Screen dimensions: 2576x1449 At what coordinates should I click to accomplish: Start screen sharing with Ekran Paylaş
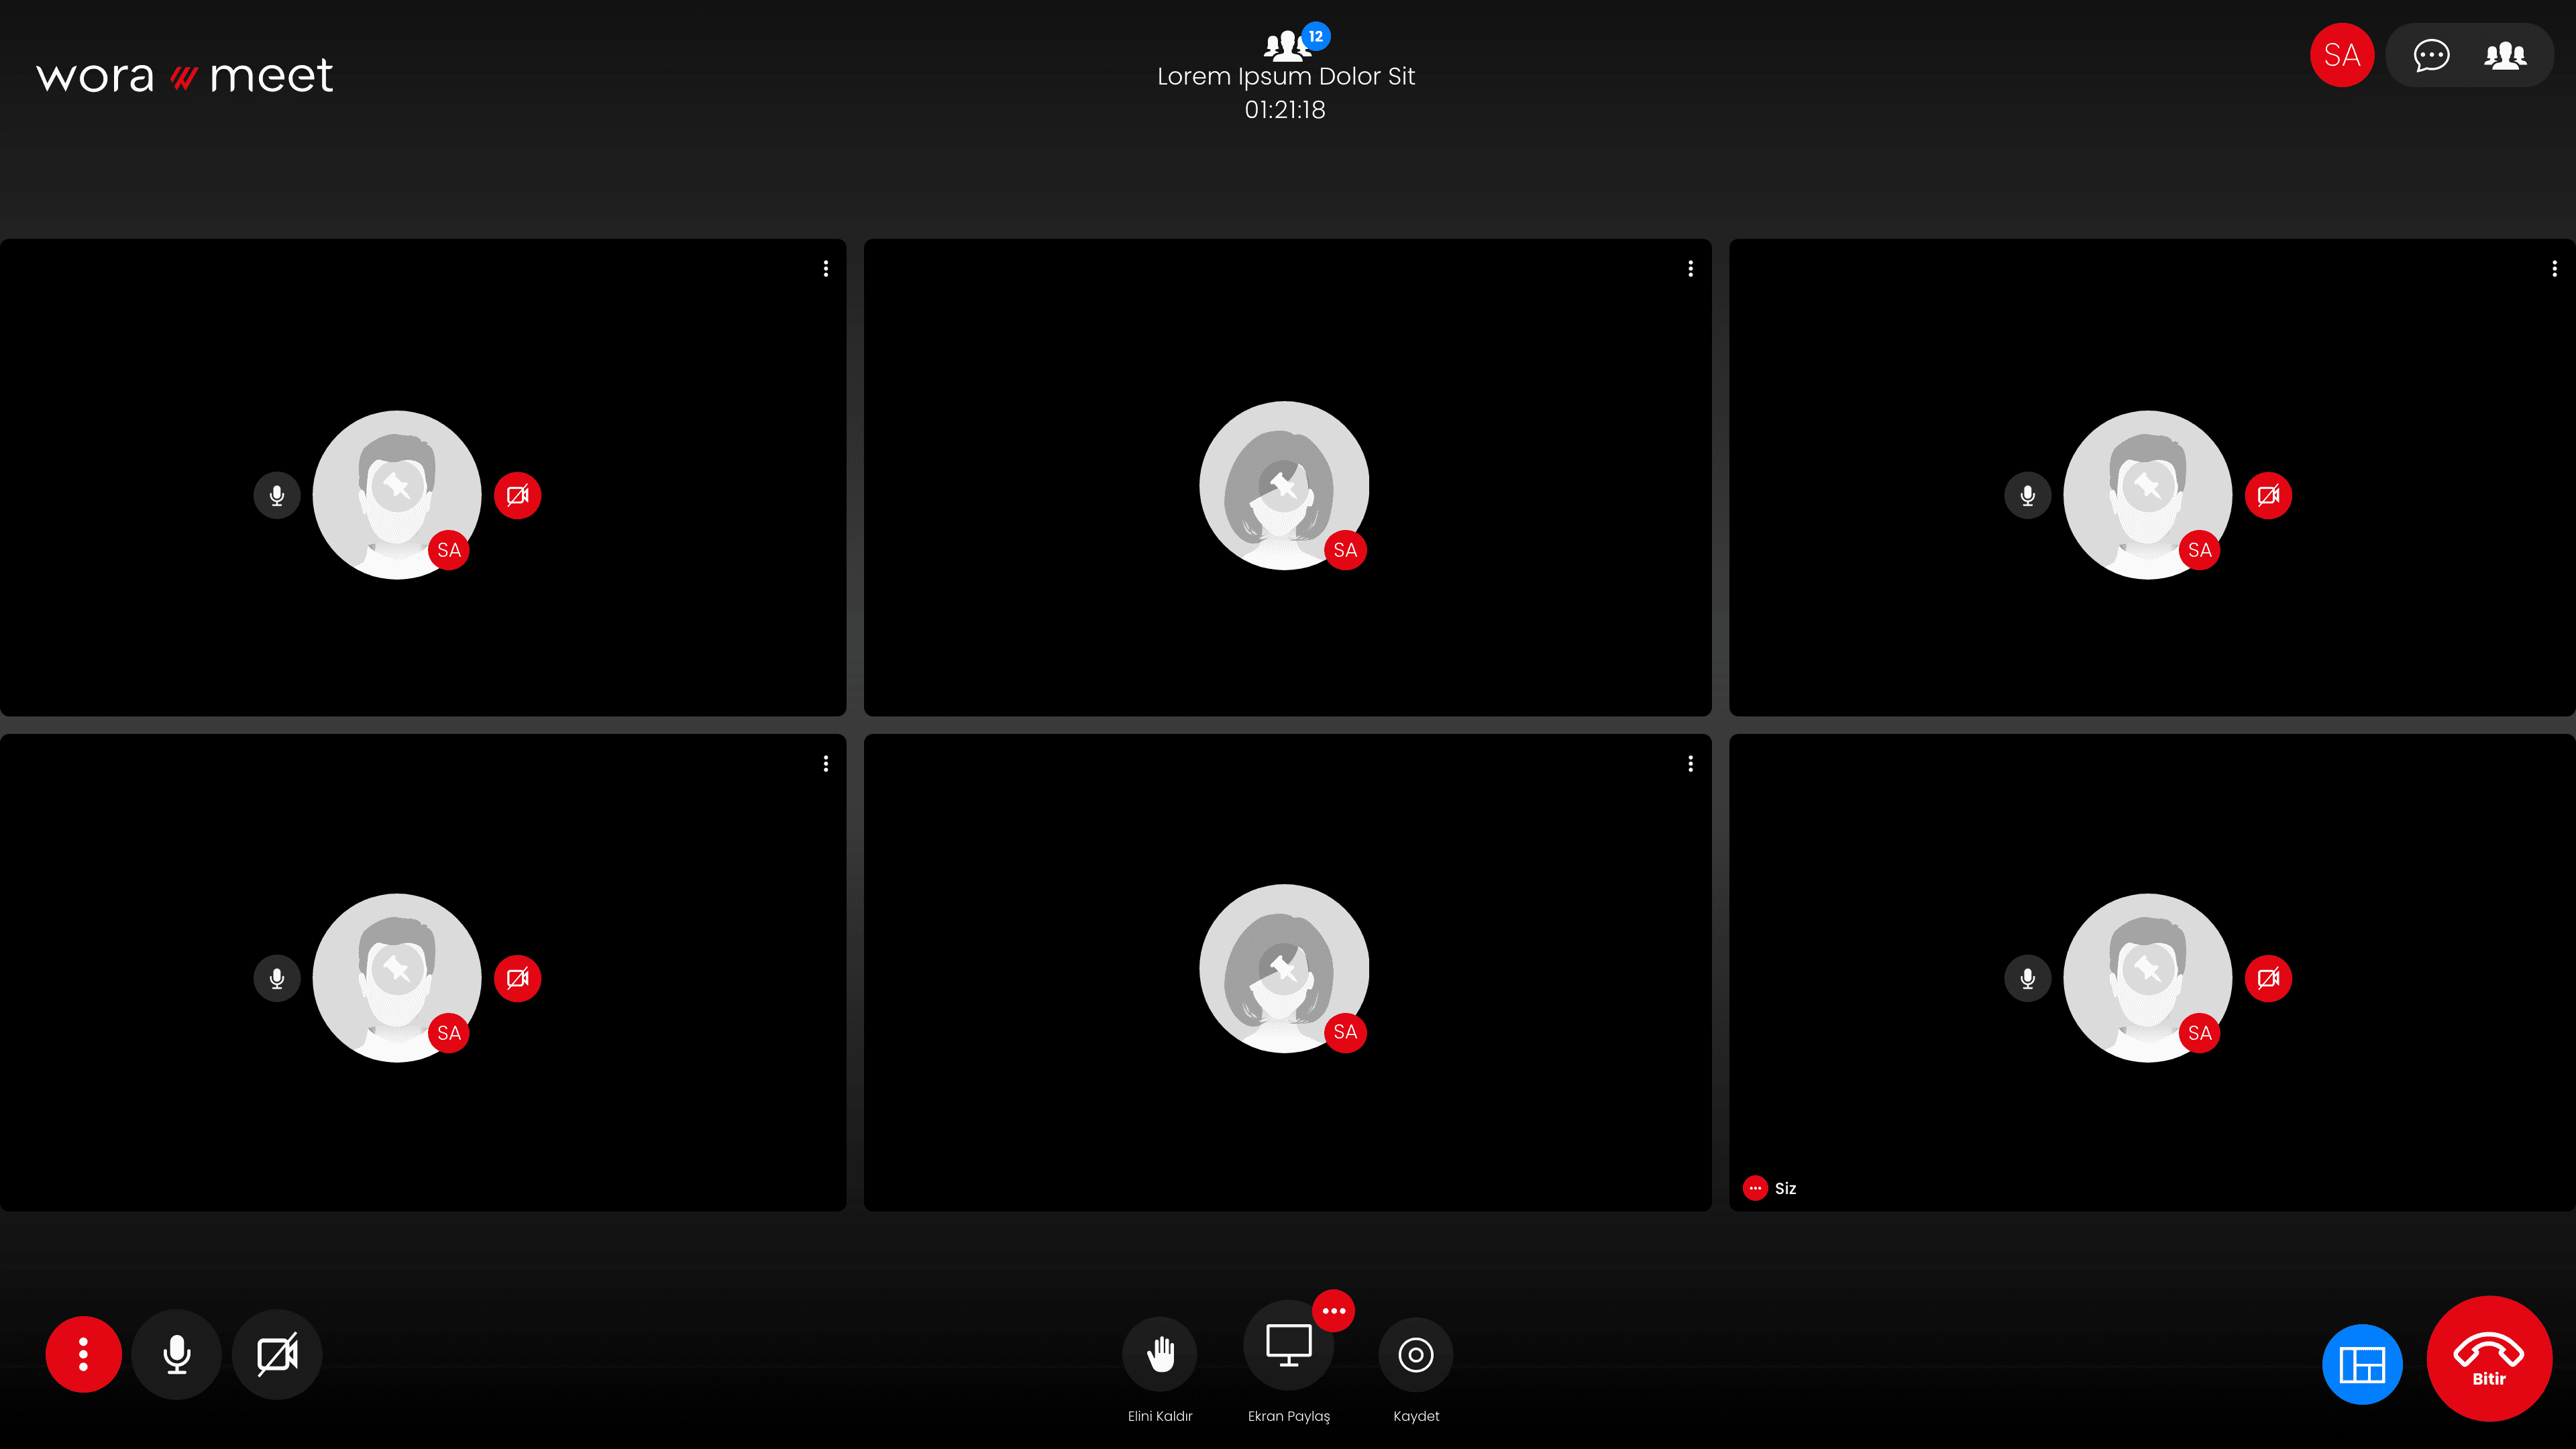[x=1288, y=1346]
